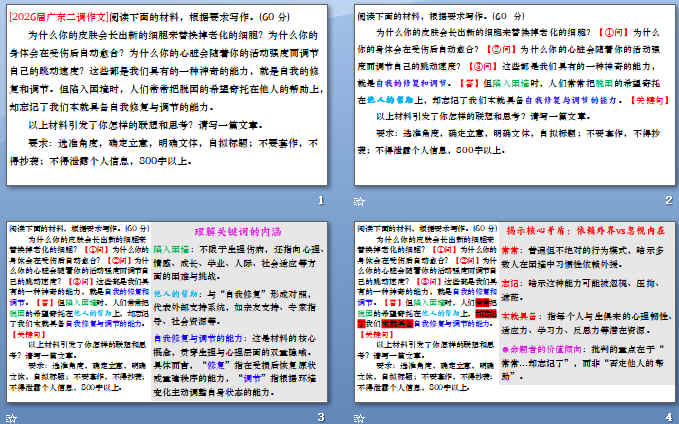Click slide number 3 label
679x424 pixels.
tap(320, 416)
